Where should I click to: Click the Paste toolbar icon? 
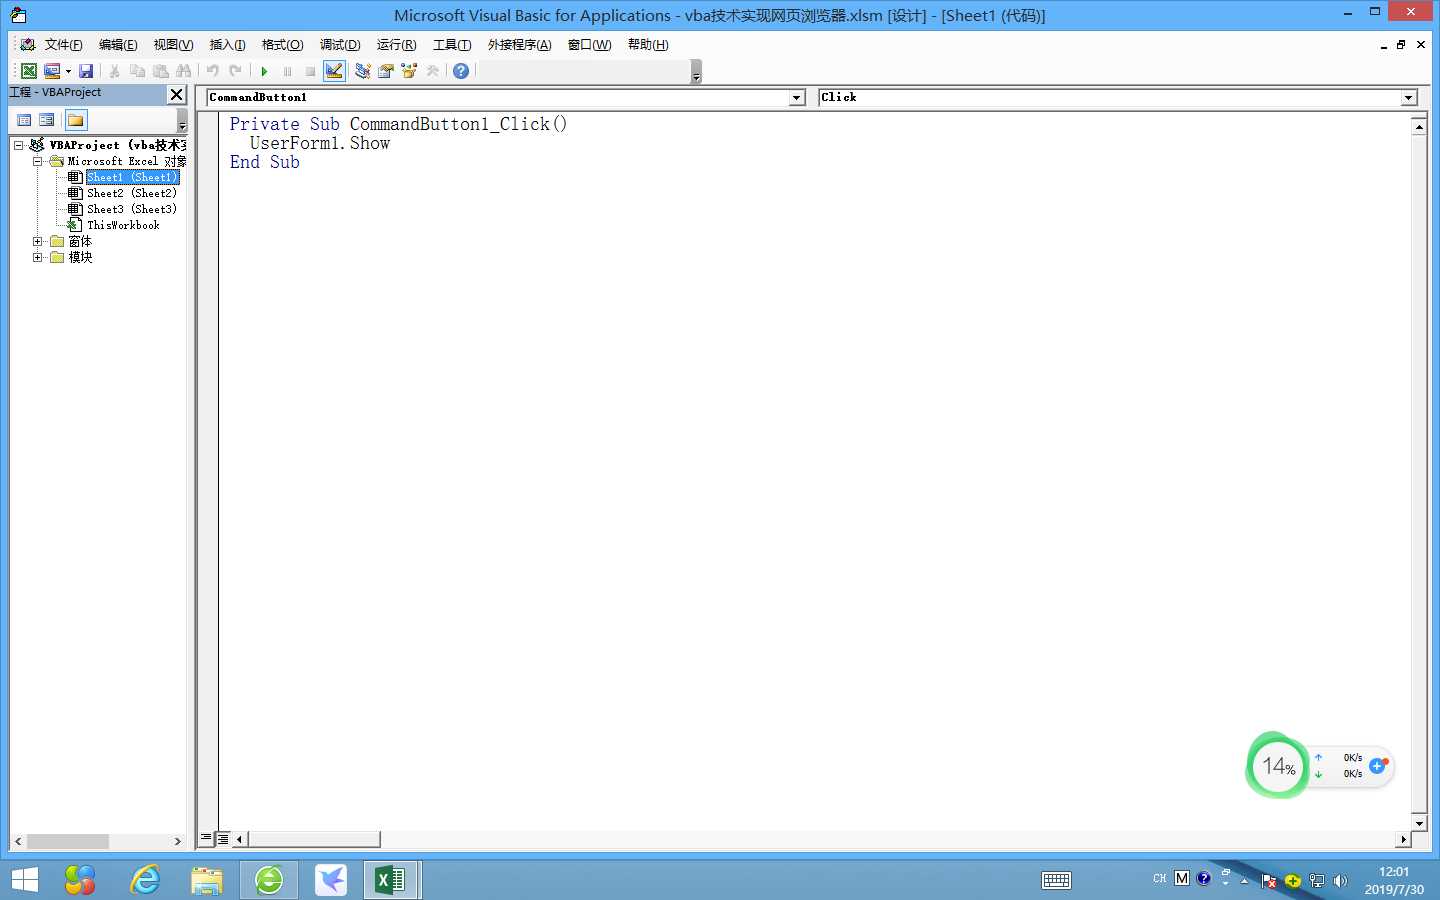click(x=161, y=71)
